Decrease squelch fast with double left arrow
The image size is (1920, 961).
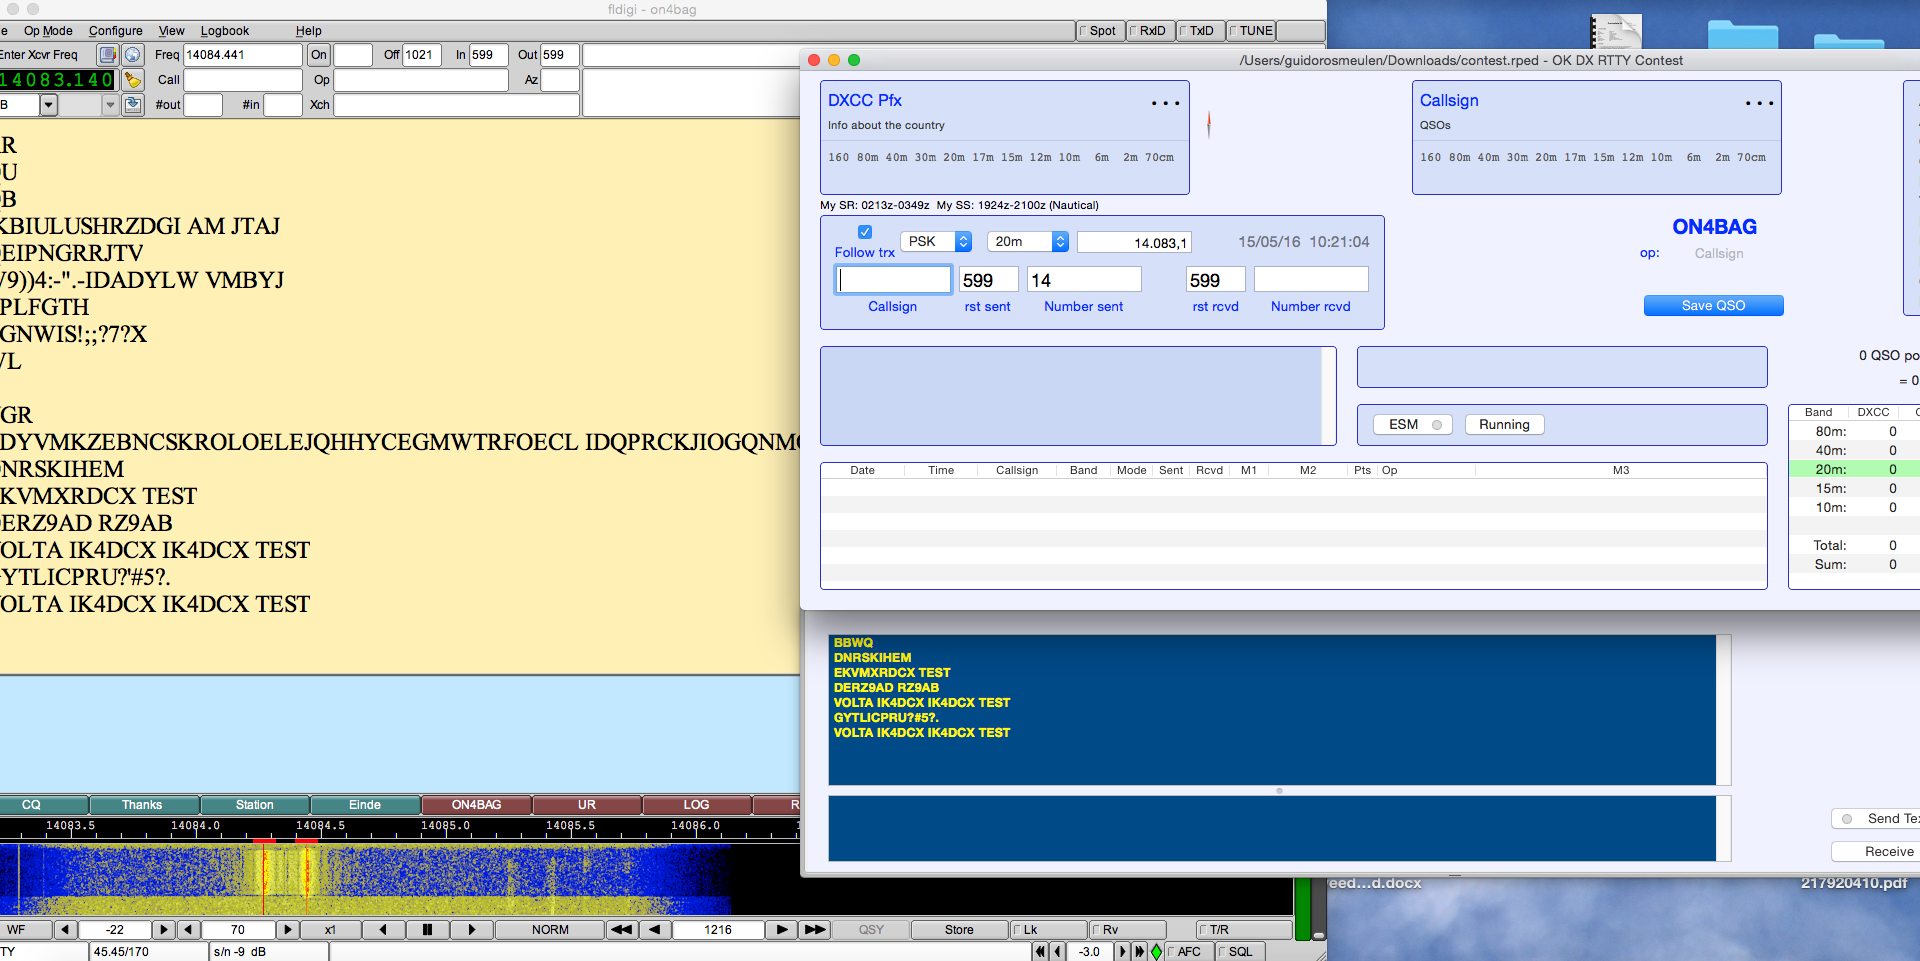tap(1040, 951)
